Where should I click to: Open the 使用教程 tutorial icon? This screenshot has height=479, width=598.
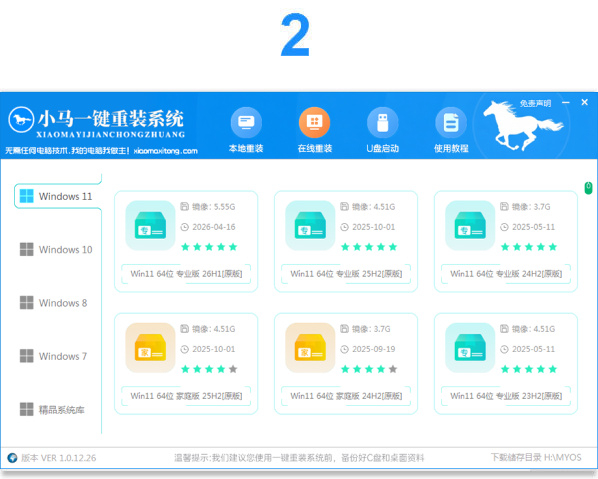tap(451, 122)
